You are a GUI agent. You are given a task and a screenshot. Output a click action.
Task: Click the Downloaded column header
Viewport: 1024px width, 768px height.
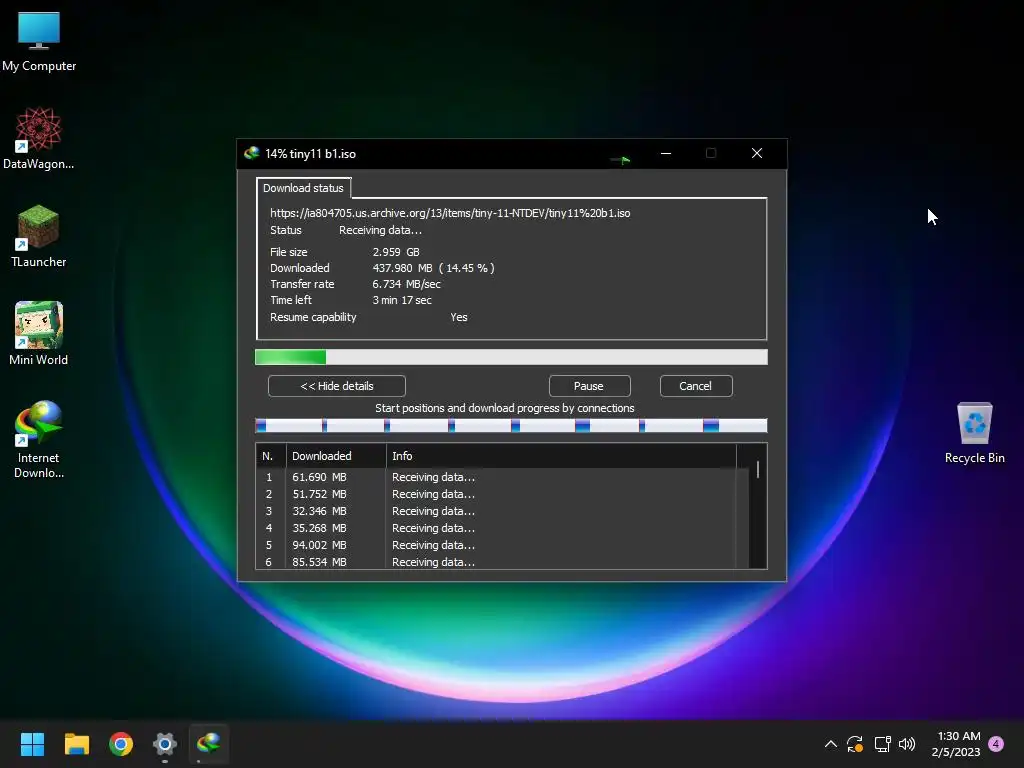pyautogui.click(x=336, y=456)
